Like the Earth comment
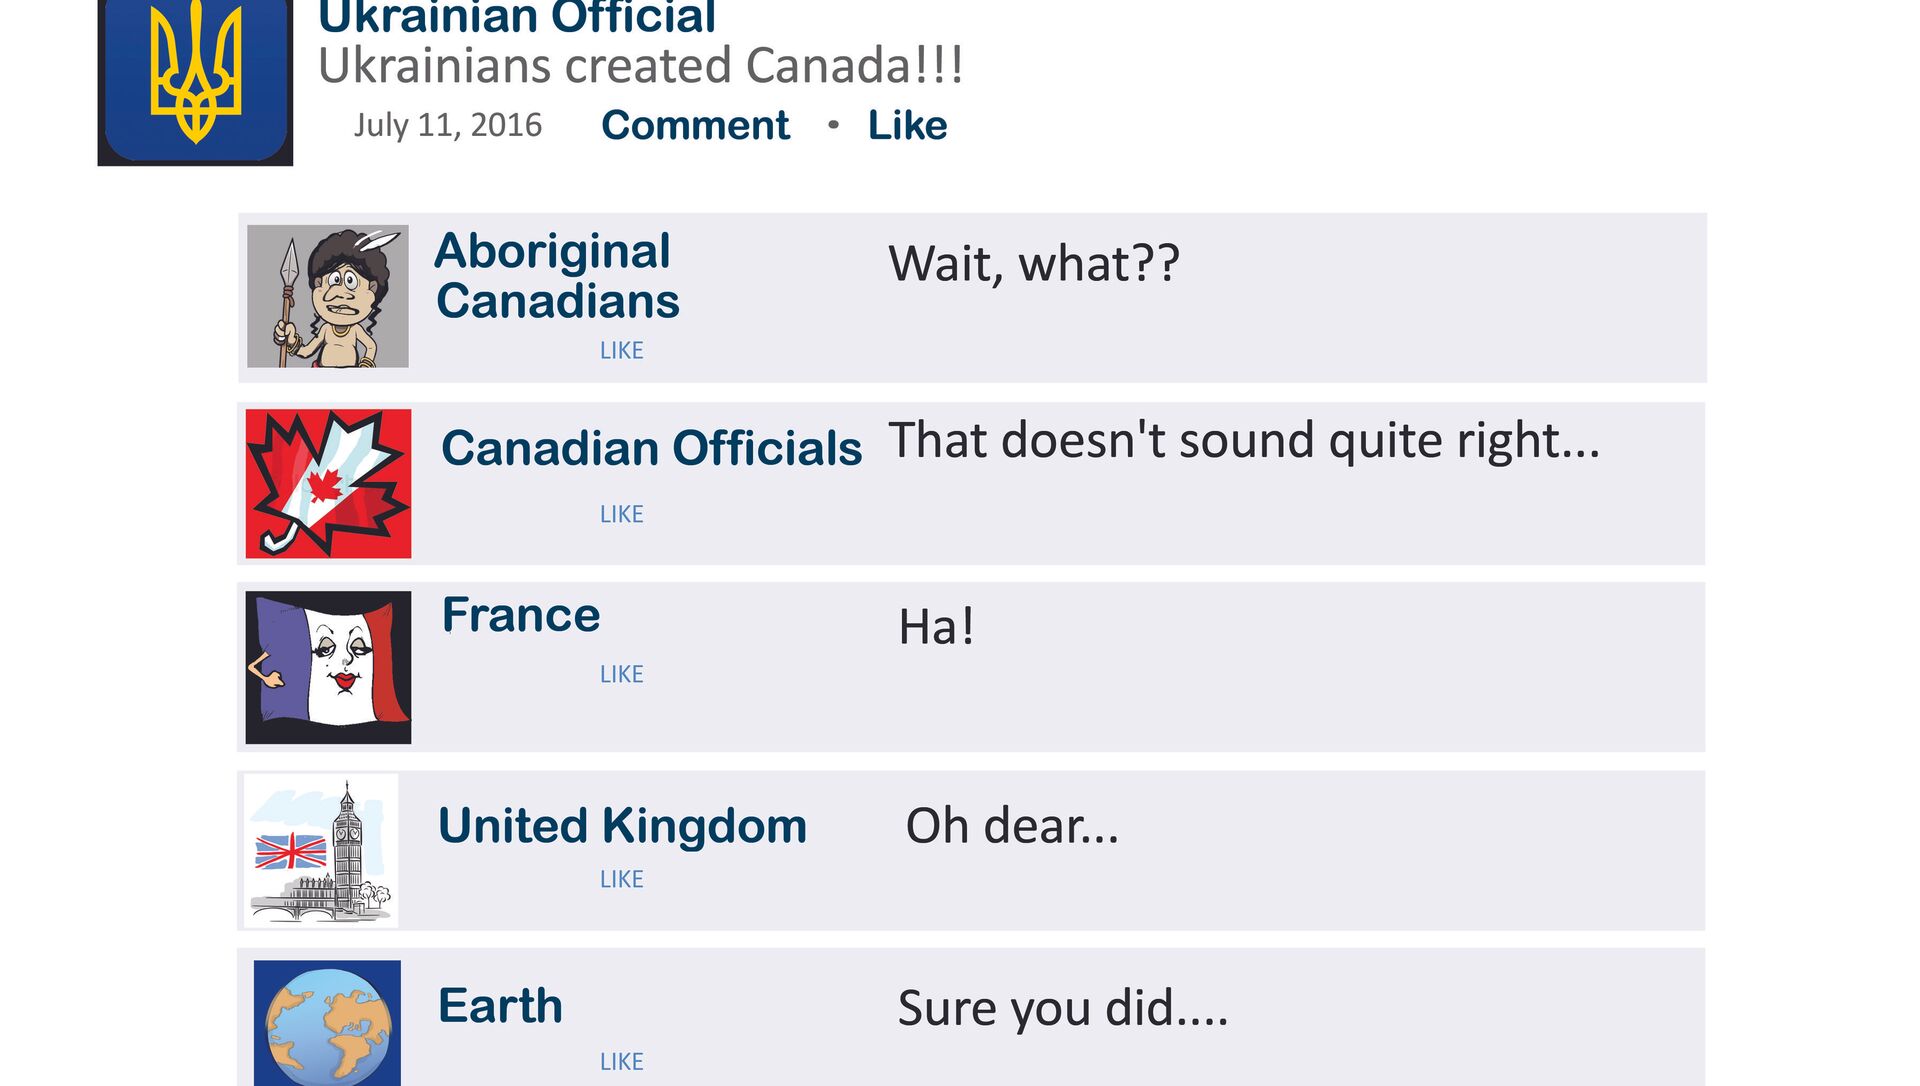The image size is (1920, 1086). point(621,1061)
